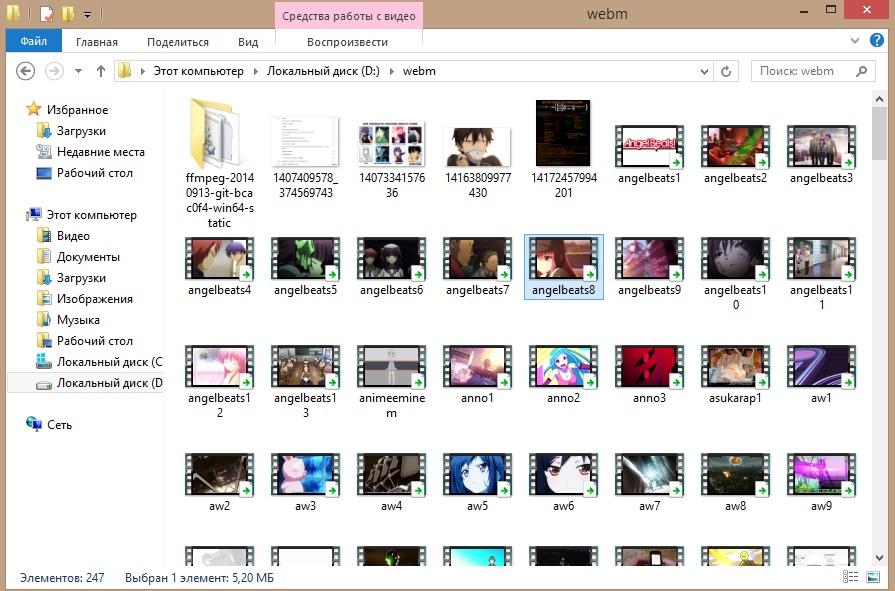Select the angelbeats4 video file icon

220,259
